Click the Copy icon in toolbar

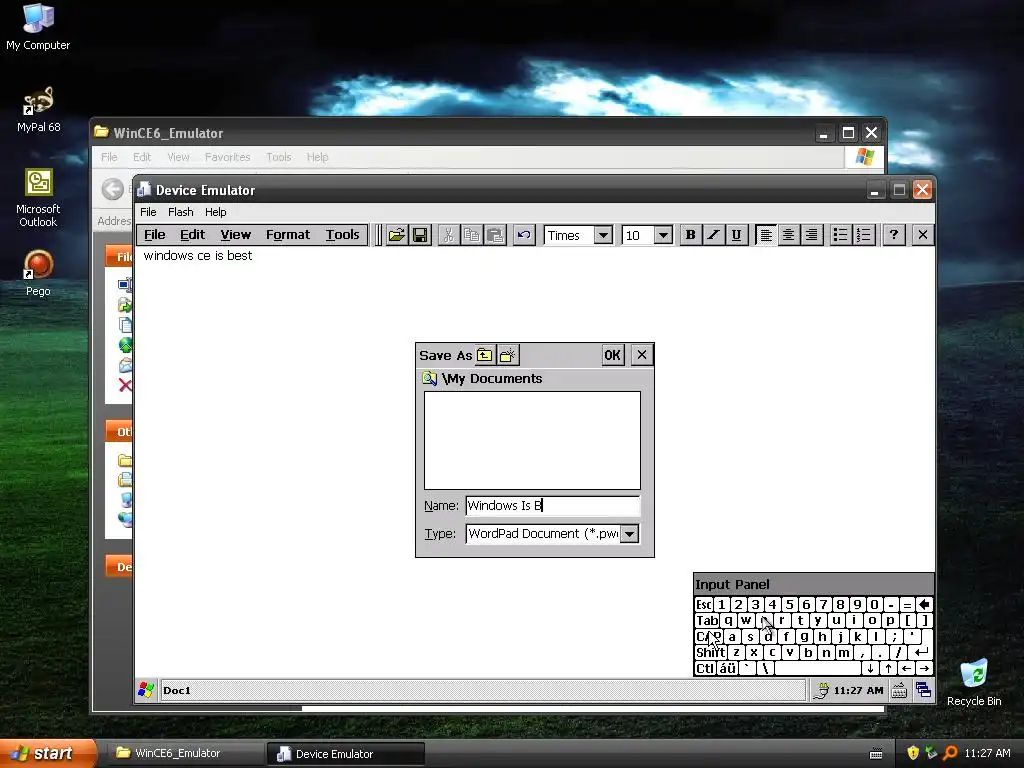472,235
